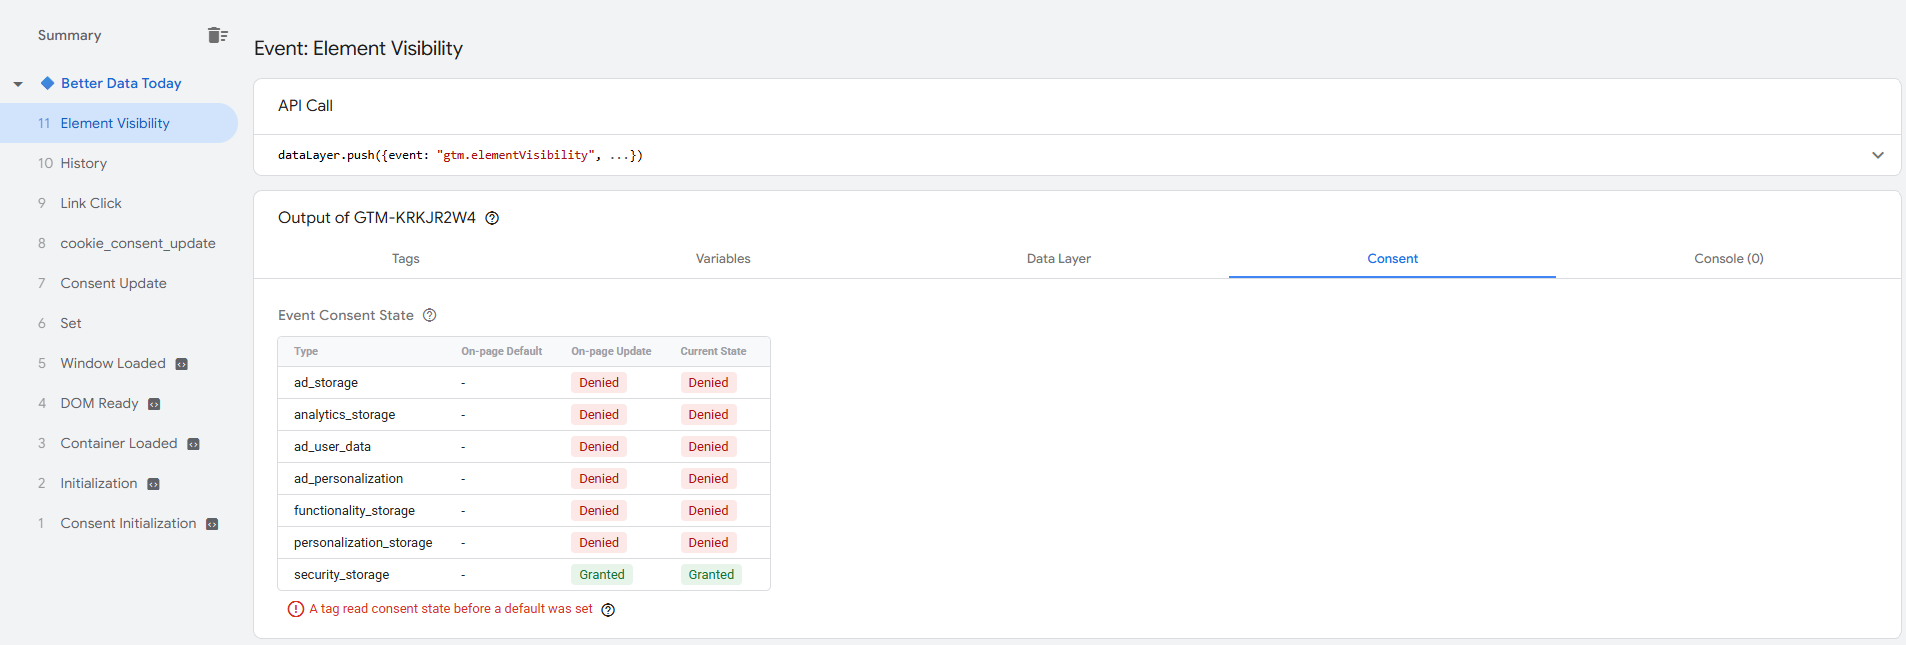1906x645 pixels.
Task: Click ad_storage On-page Update Denied badge
Action: (599, 383)
